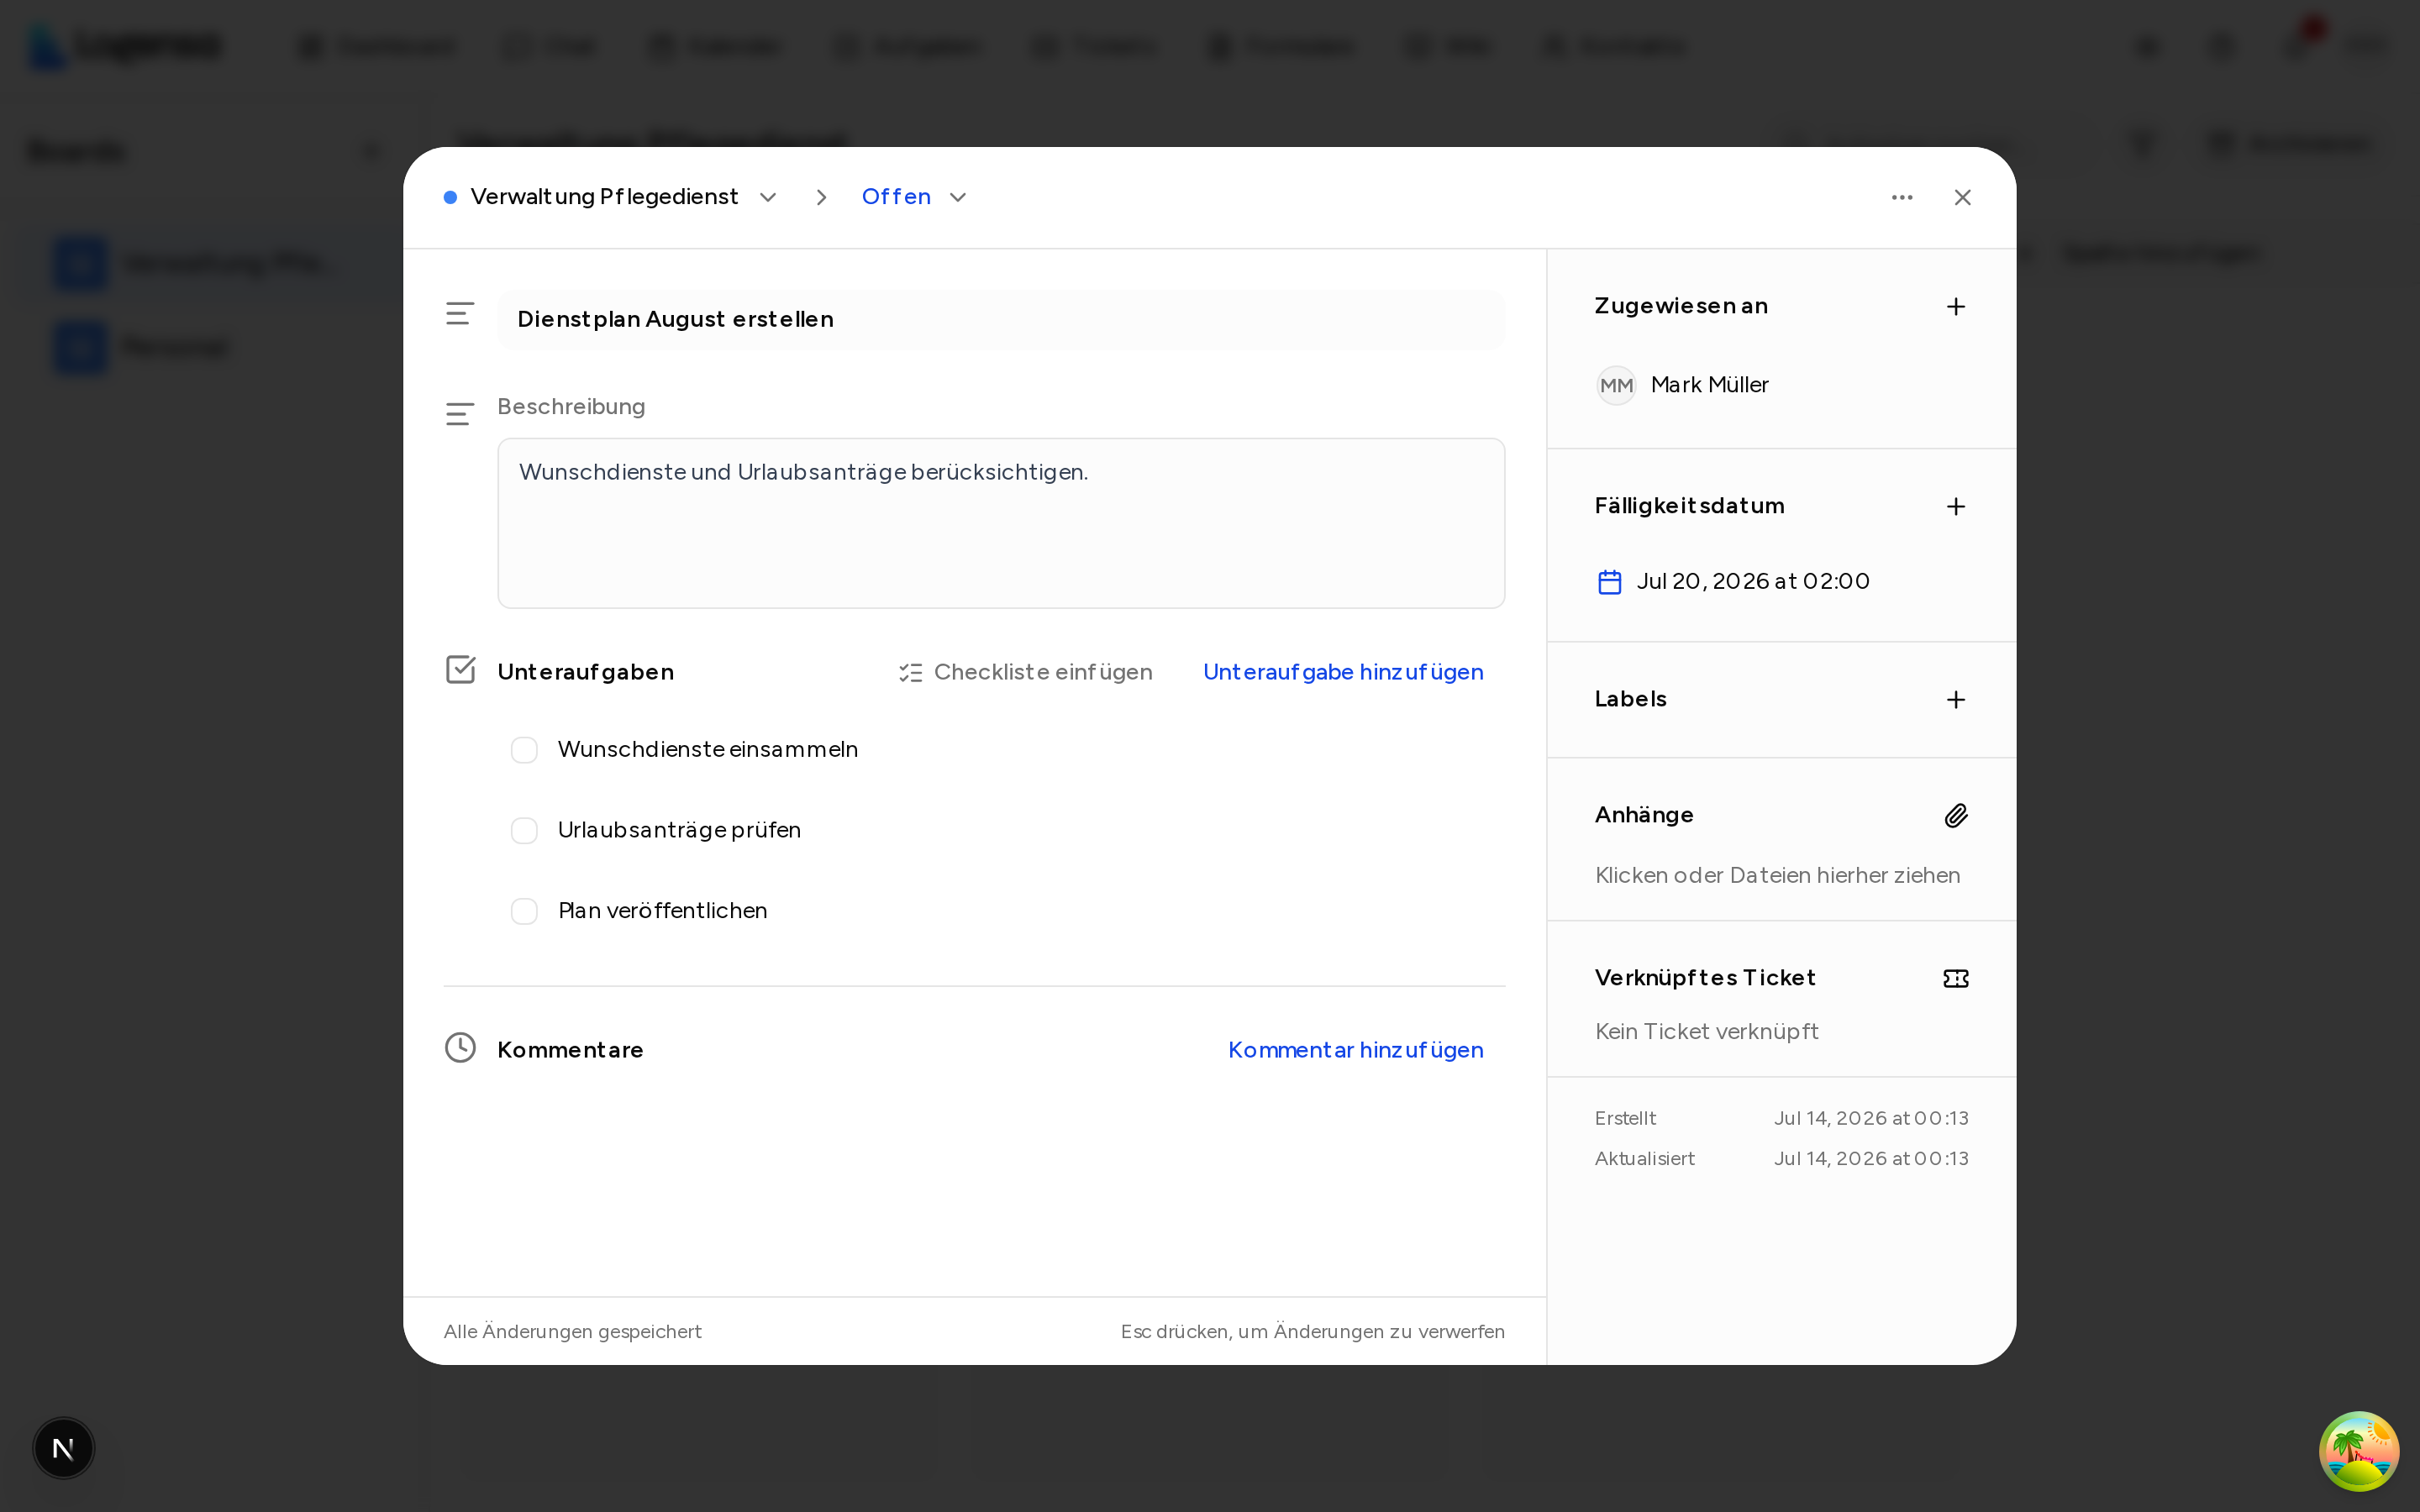Screen dimensions: 2420x1512
Task: Open the three-dots more options menu
Action: click(1902, 197)
